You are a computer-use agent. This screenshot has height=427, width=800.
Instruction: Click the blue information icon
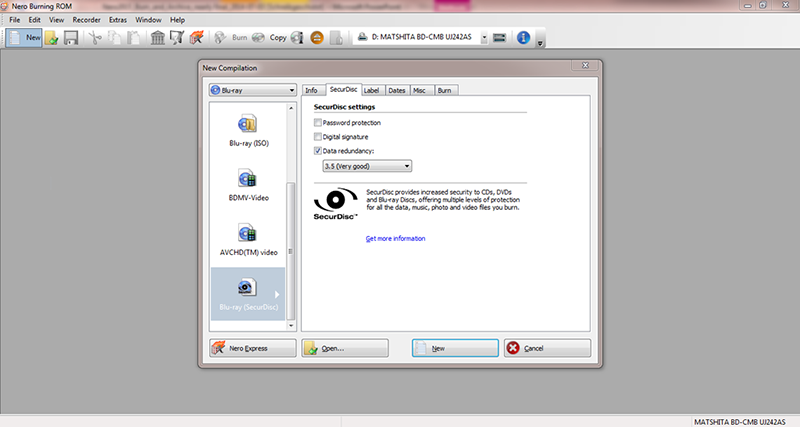point(523,38)
